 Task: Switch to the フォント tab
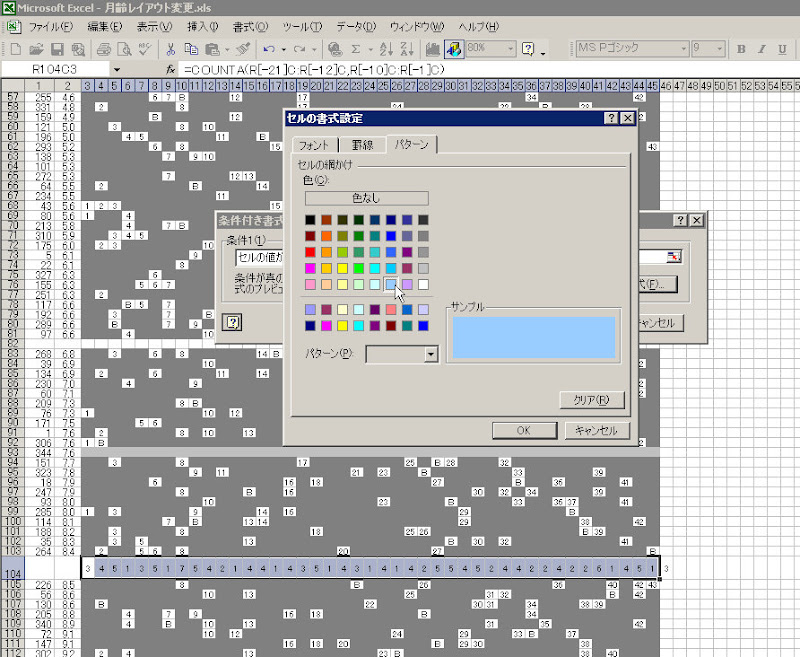pyautogui.click(x=314, y=145)
